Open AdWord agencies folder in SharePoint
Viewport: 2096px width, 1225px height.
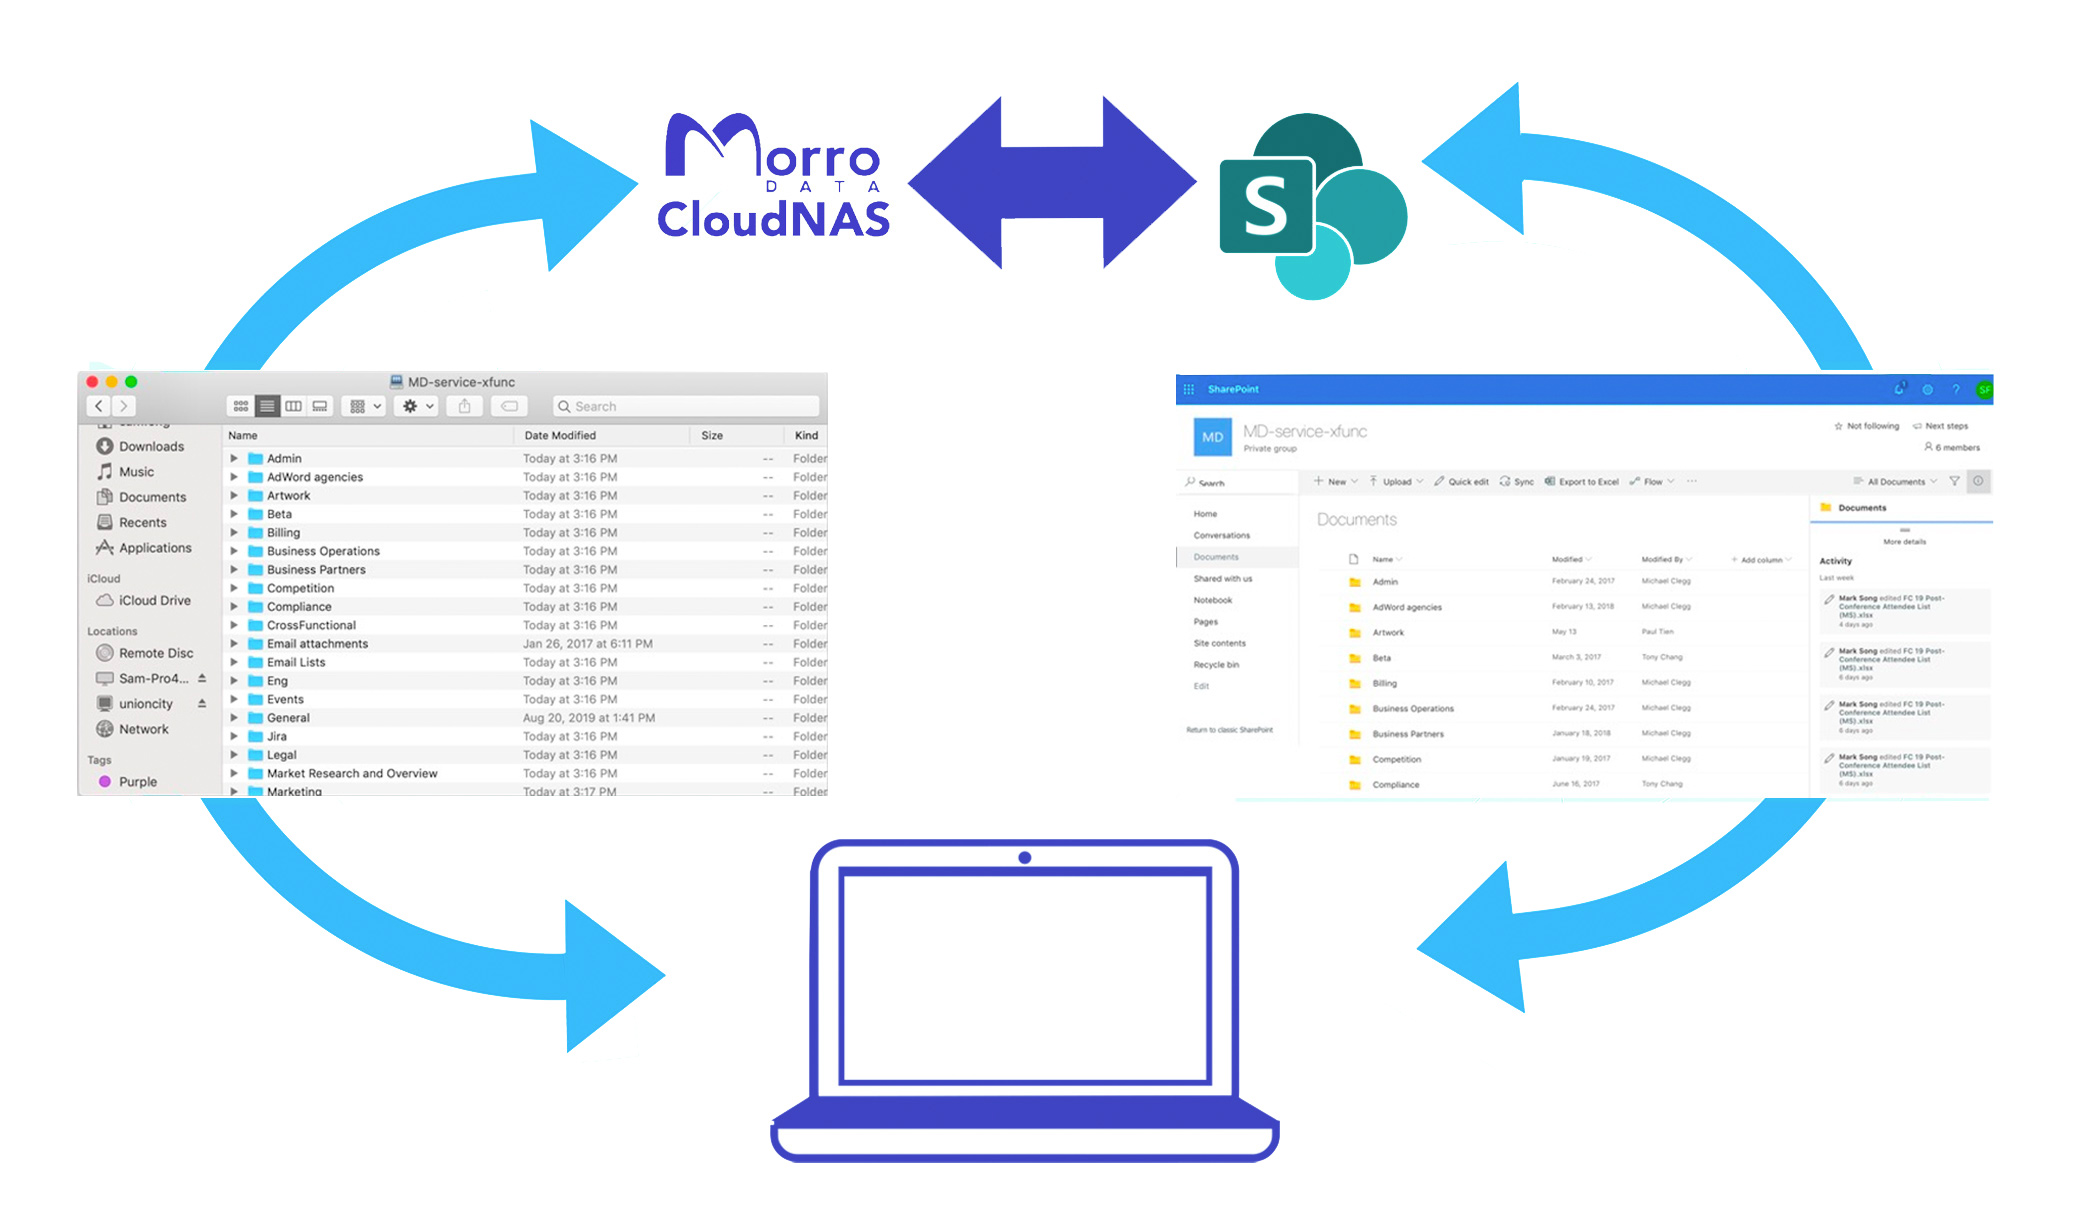pyautogui.click(x=1407, y=607)
